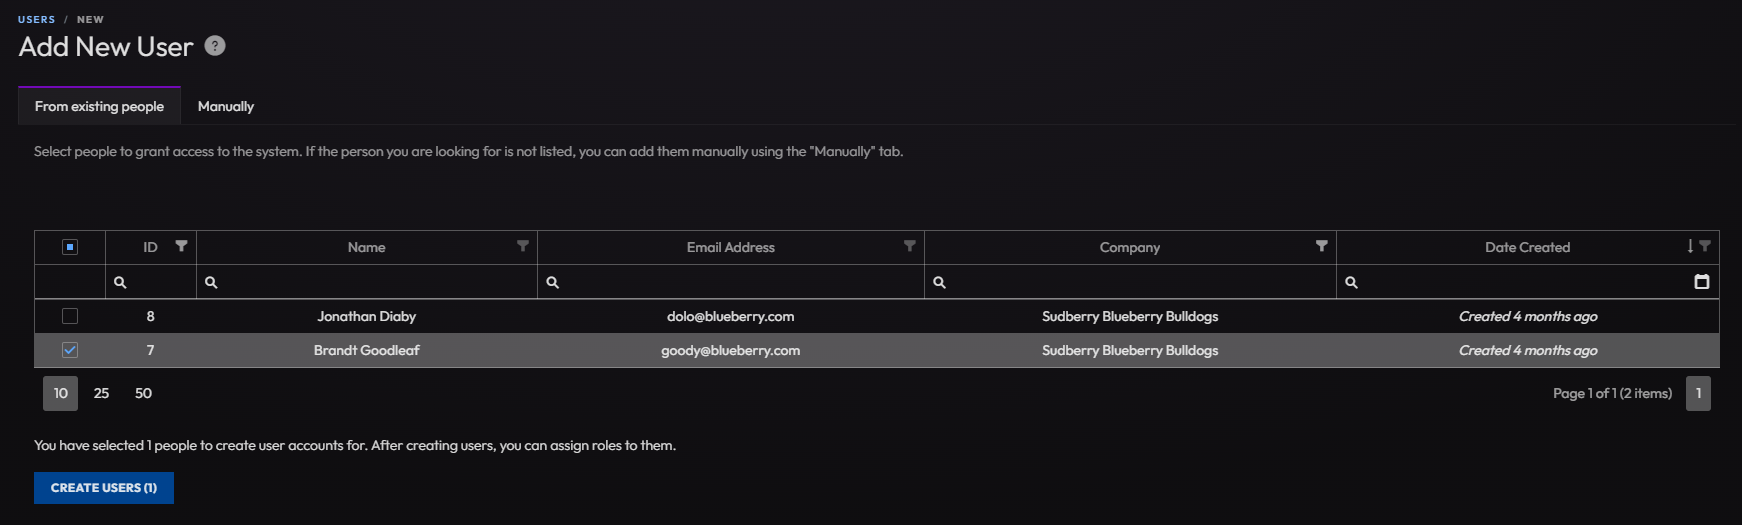Click the Company column header

[1130, 247]
